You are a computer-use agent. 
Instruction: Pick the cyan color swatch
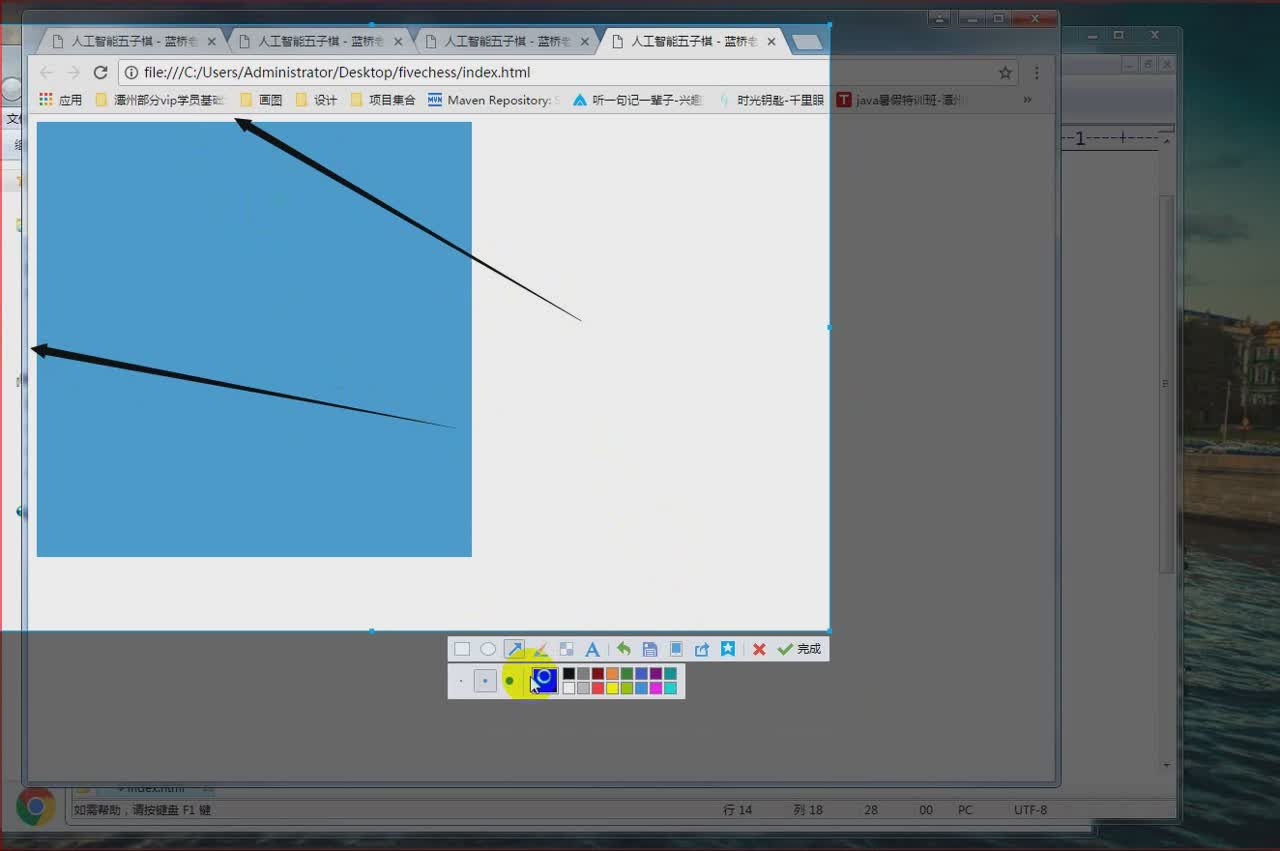pos(670,688)
